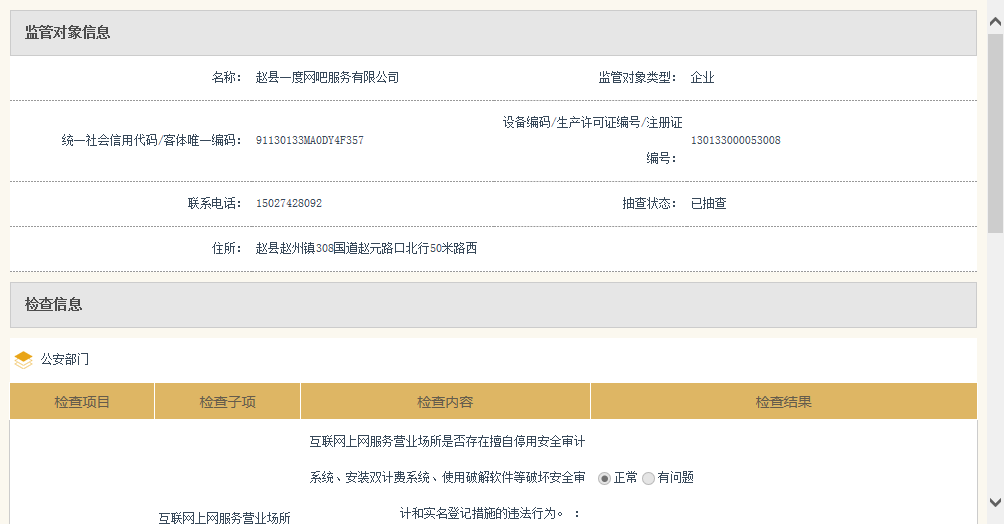
Task: Click the 互联网上网服务营业场所 sub-item cell
Action: (x=225, y=517)
